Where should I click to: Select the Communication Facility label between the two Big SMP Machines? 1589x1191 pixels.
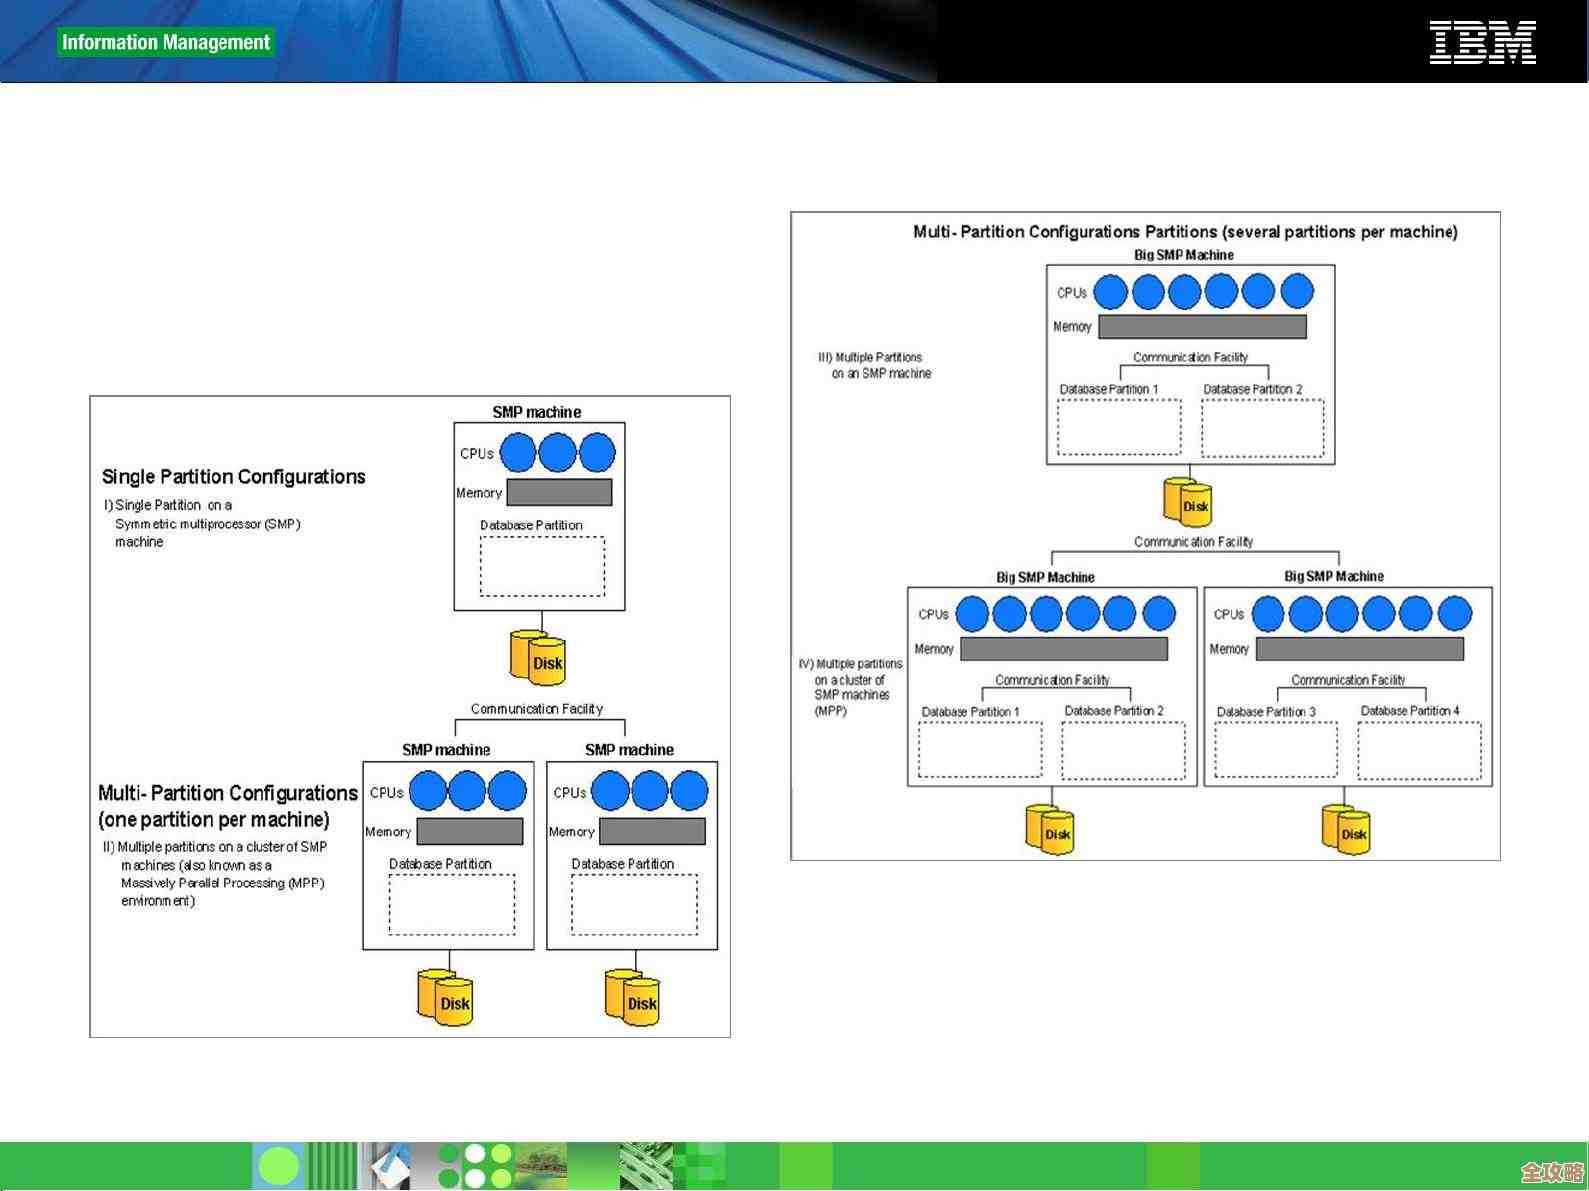click(x=1193, y=542)
